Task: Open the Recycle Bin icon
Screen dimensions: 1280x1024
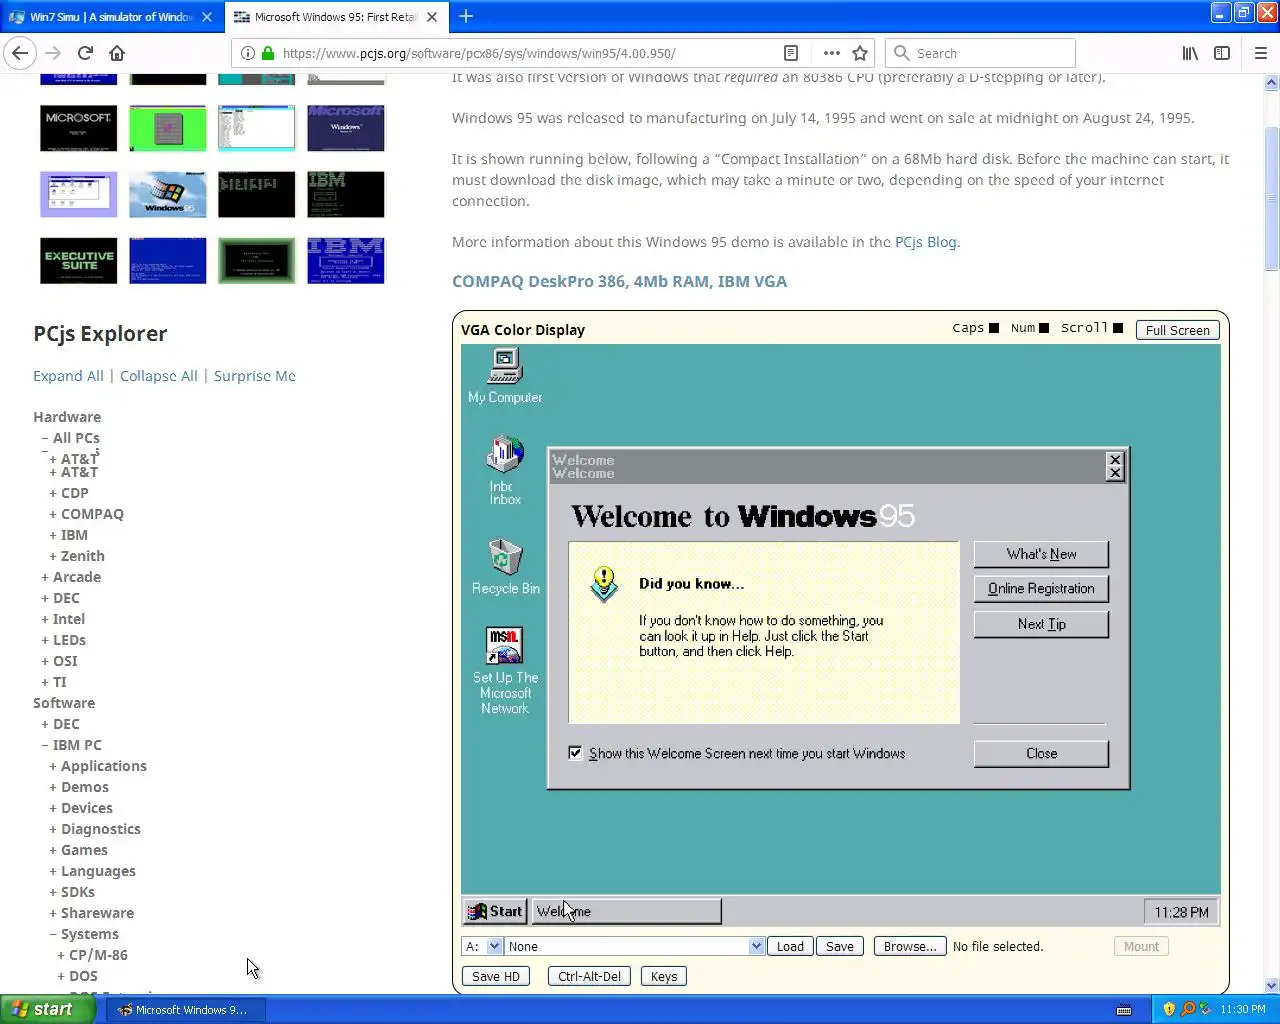Action: click(505, 567)
